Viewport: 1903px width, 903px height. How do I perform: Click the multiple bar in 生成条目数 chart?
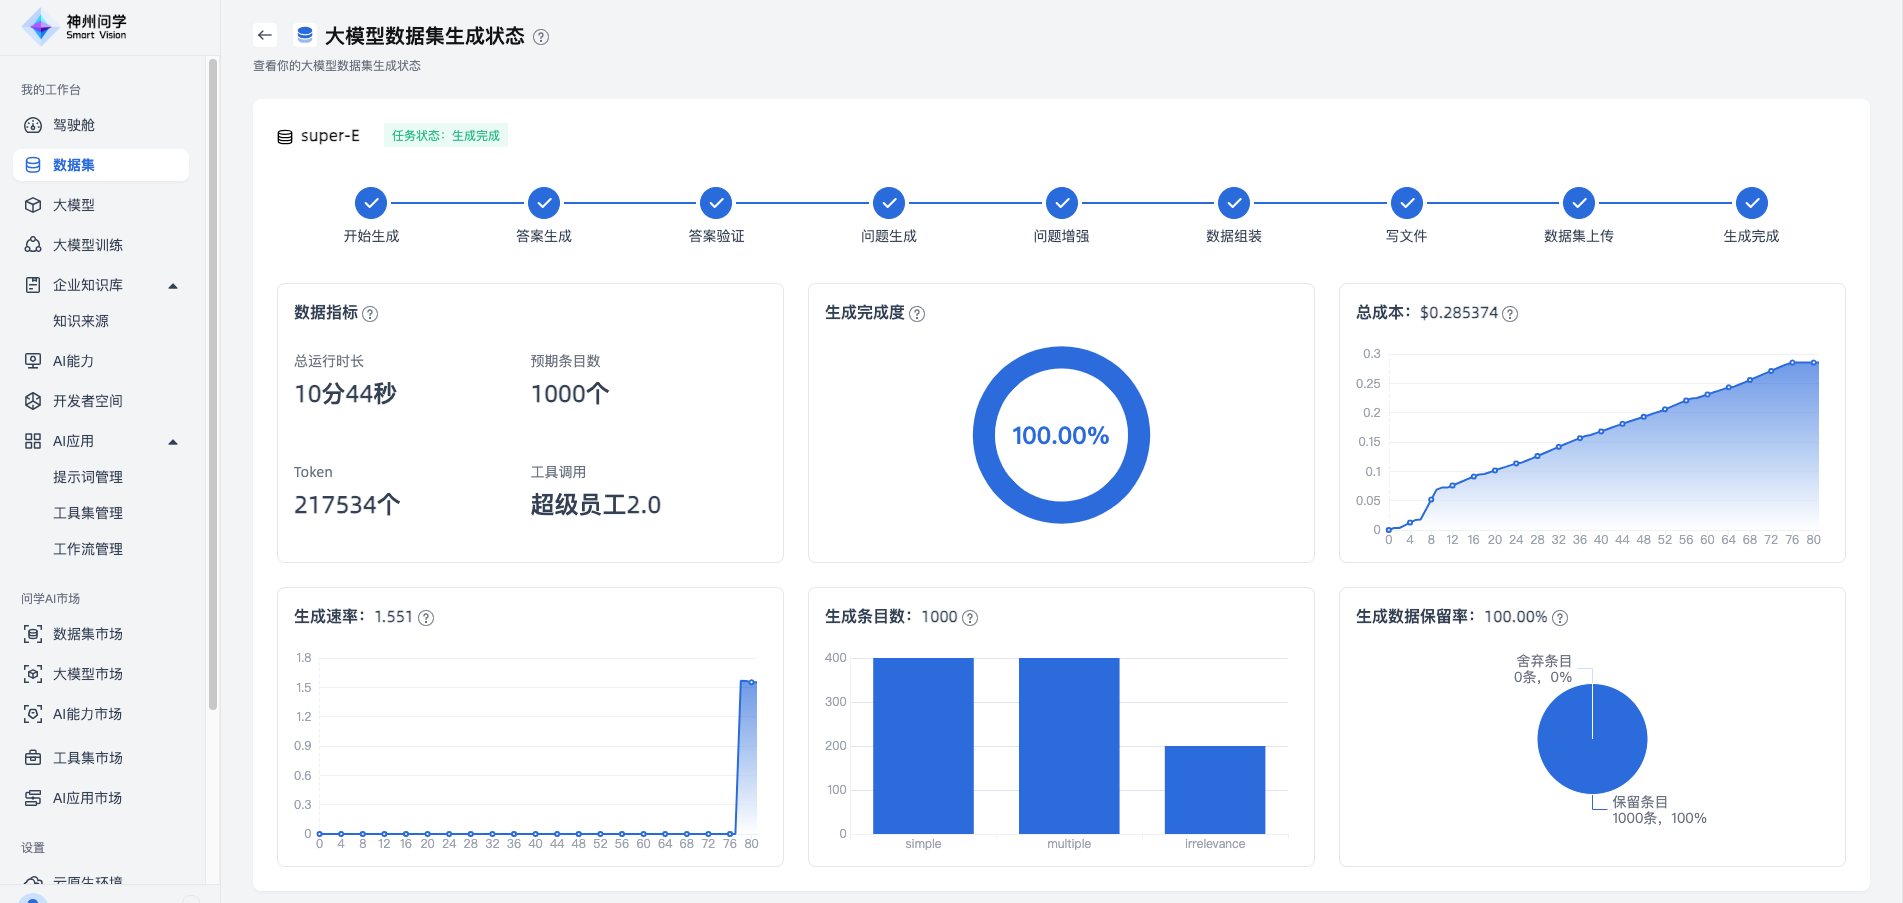(x=1069, y=746)
